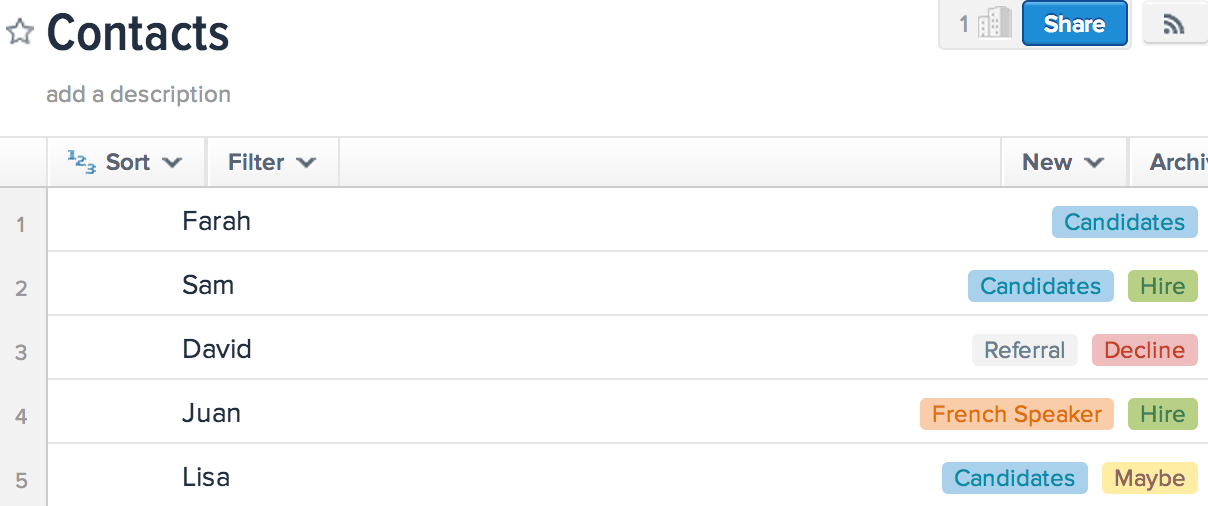The image size is (1208, 506).
Task: Click the blue Share button
Action: point(1074,25)
